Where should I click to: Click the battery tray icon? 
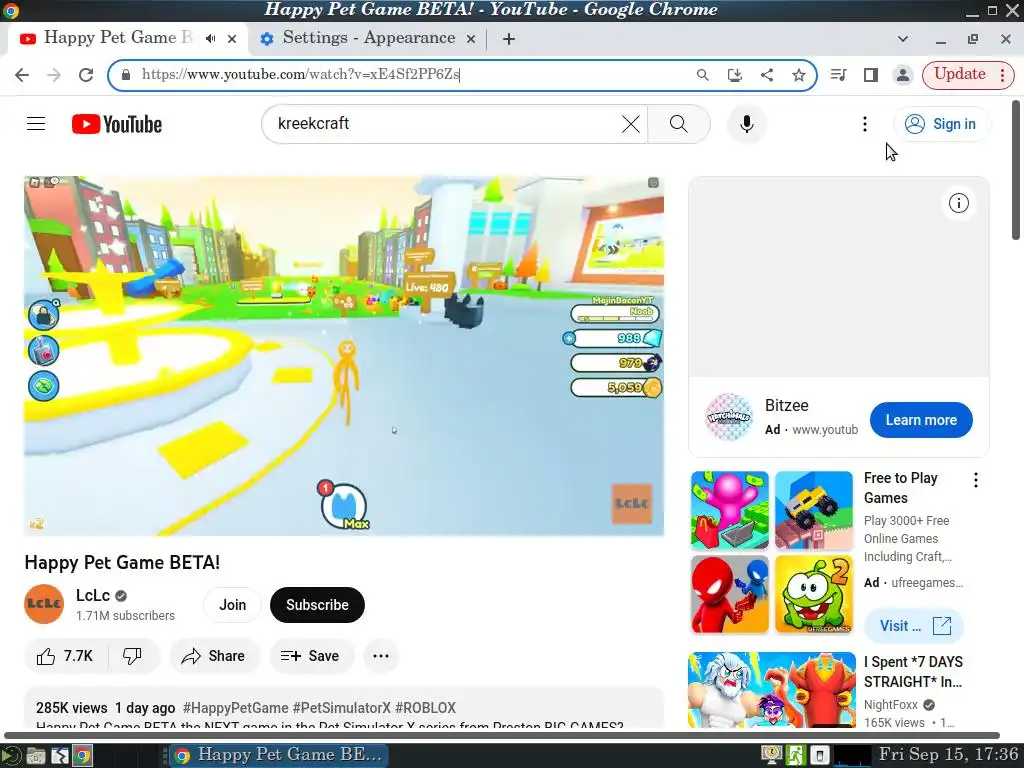tap(820, 756)
